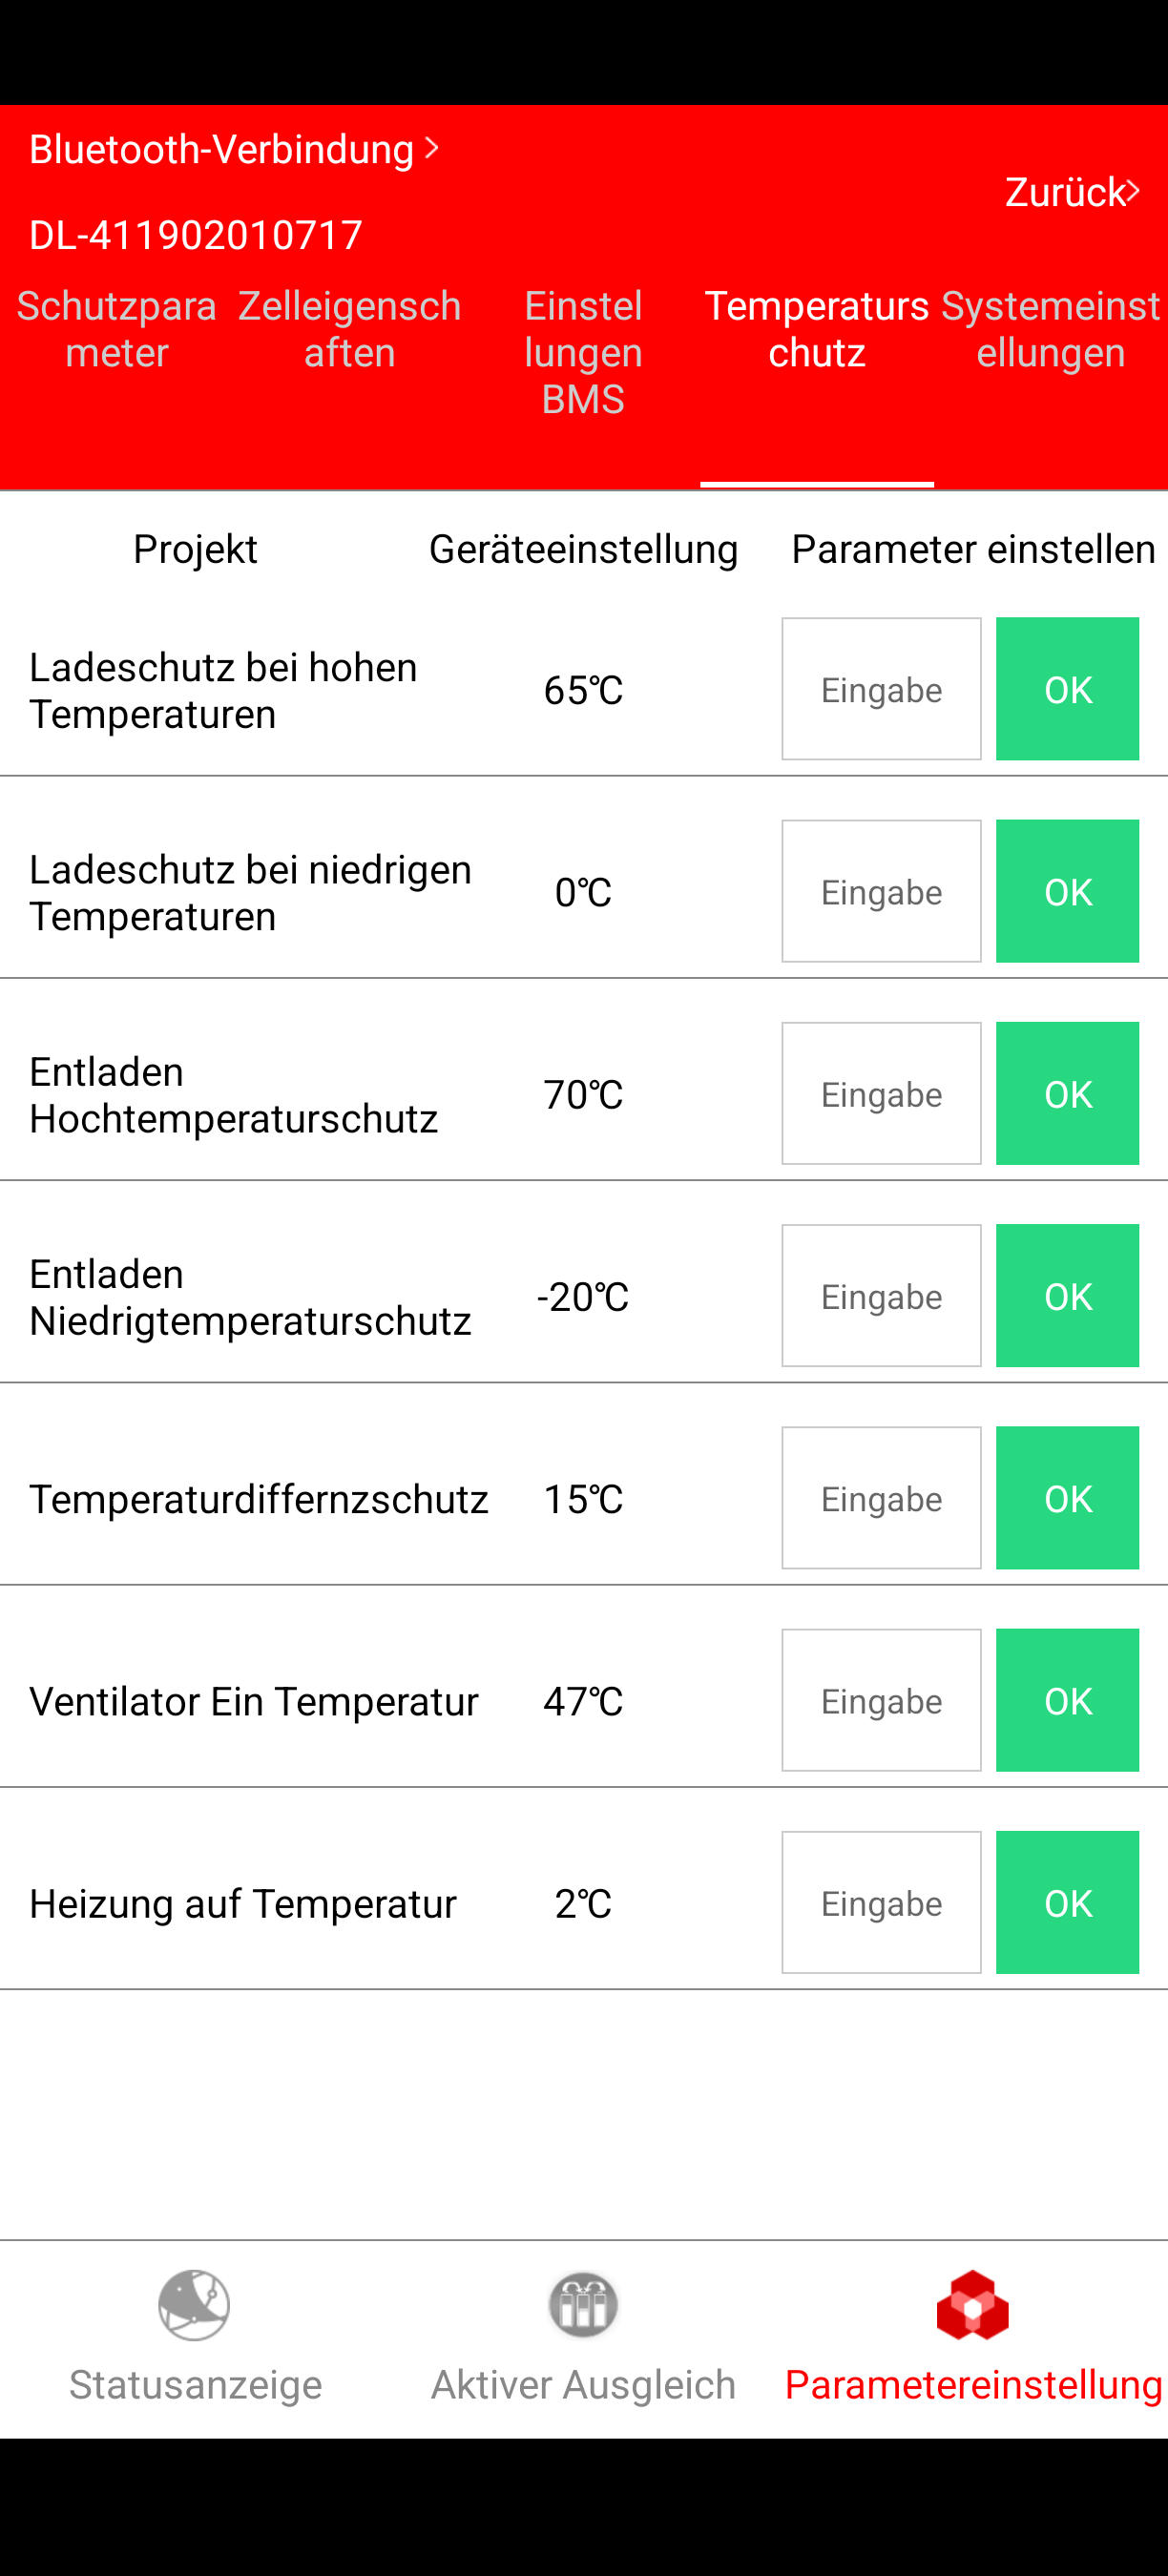Confirm Ladeschutz bei hohen Temperaturen with OK
Image resolution: width=1168 pixels, height=2576 pixels.
1067,689
